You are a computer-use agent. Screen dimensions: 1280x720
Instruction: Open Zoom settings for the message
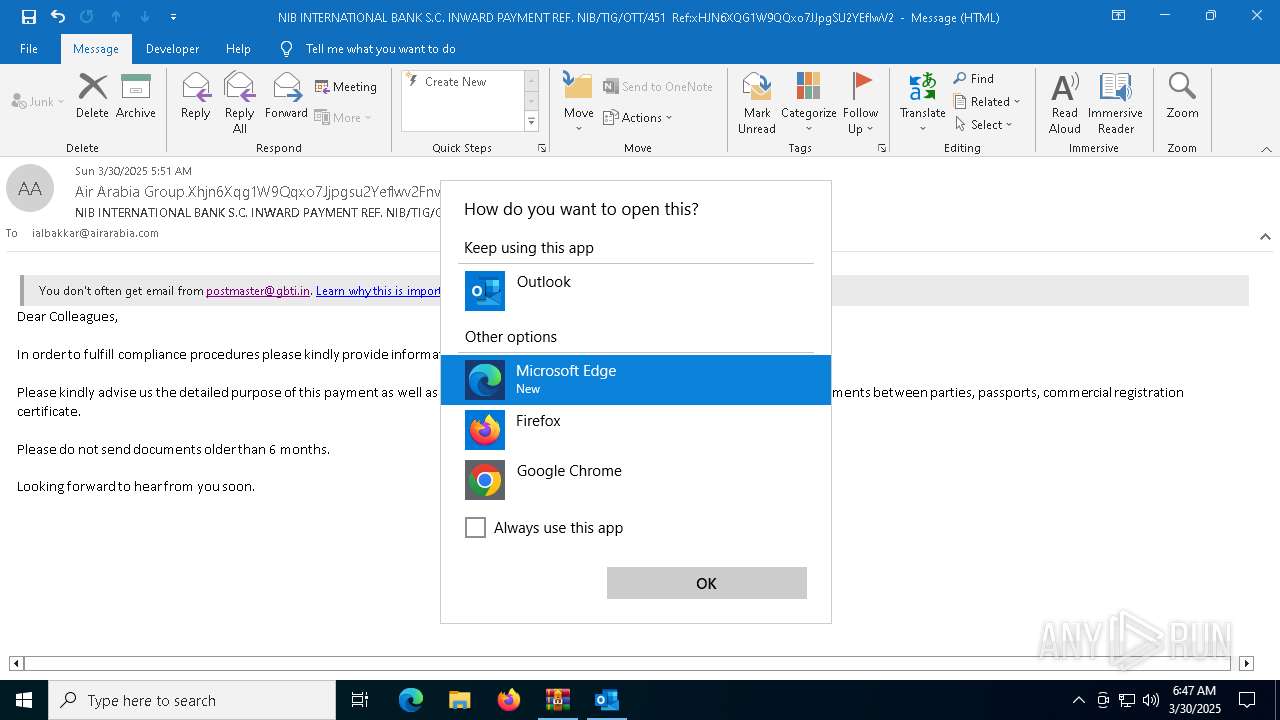[x=1182, y=97]
